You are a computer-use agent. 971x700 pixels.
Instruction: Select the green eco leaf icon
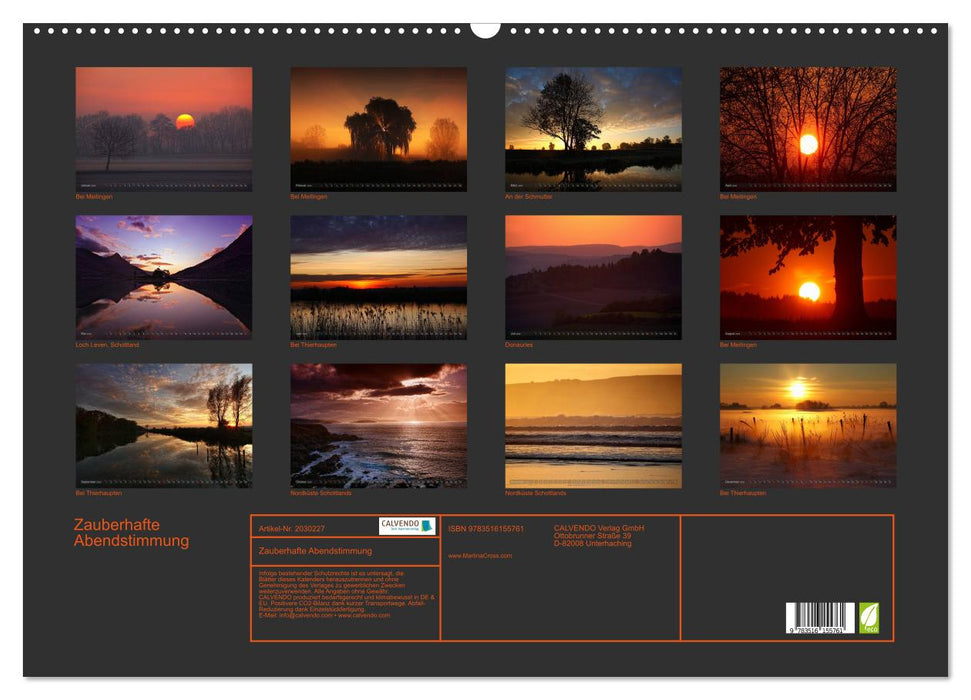click(868, 617)
